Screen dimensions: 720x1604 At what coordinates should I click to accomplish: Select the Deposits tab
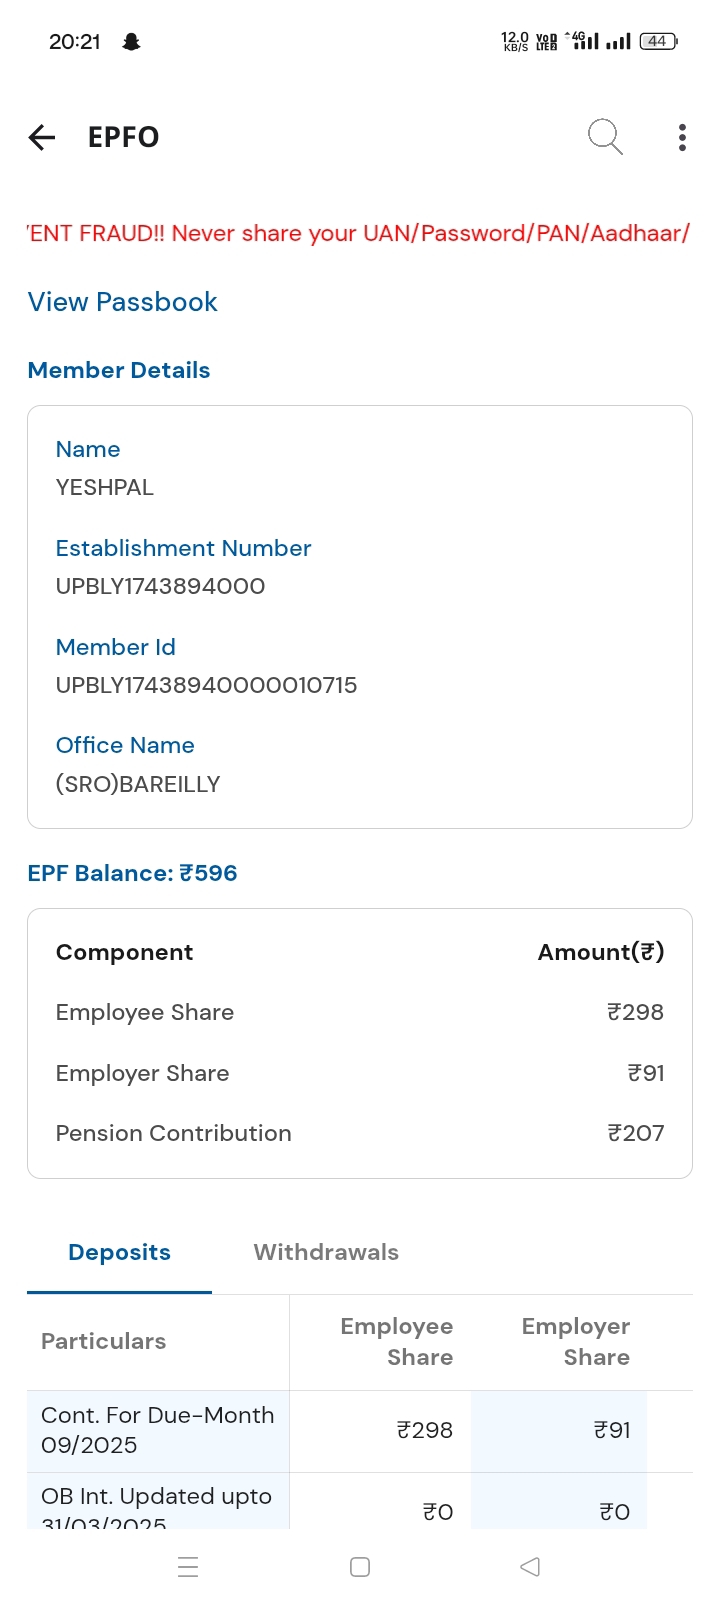[x=119, y=1252]
